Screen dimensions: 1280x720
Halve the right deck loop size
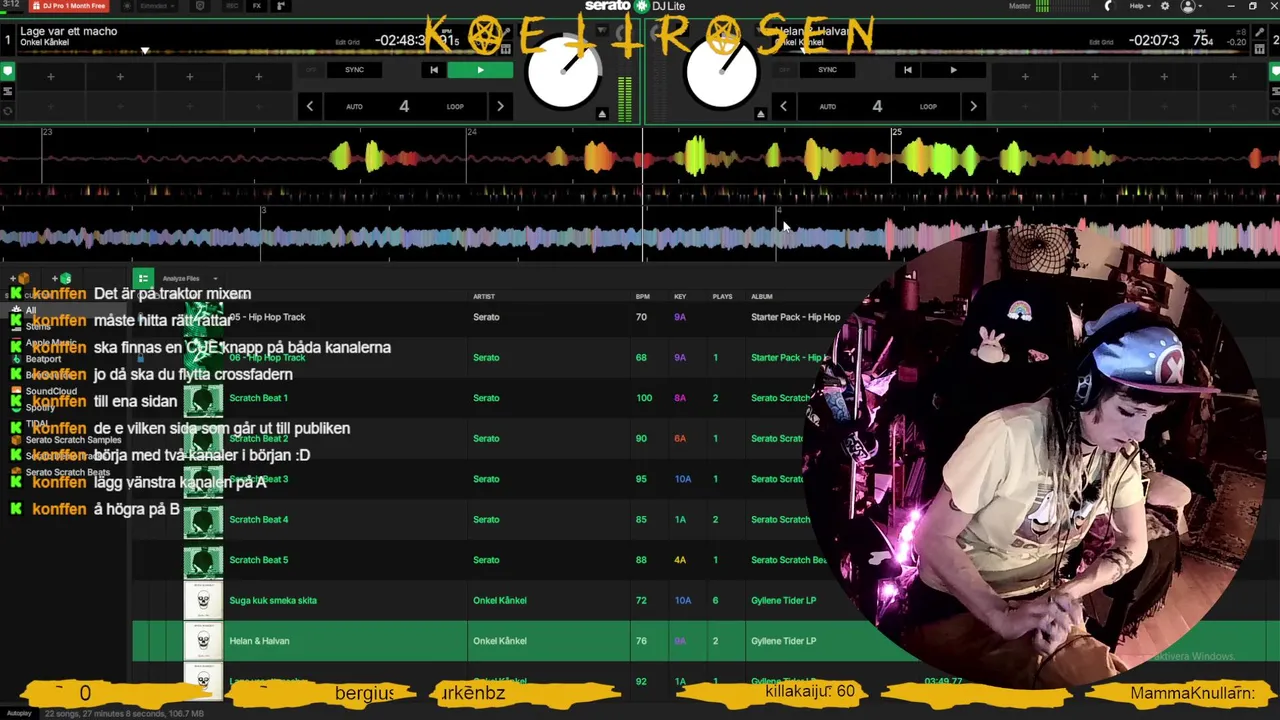(x=783, y=106)
